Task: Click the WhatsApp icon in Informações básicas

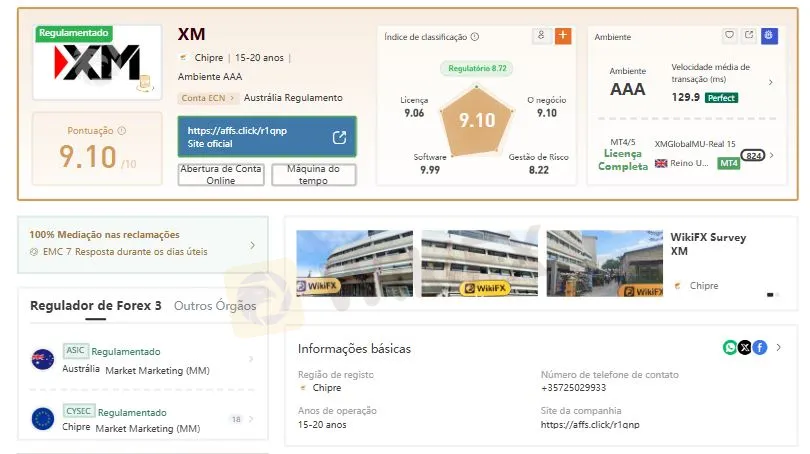Action: (730, 347)
